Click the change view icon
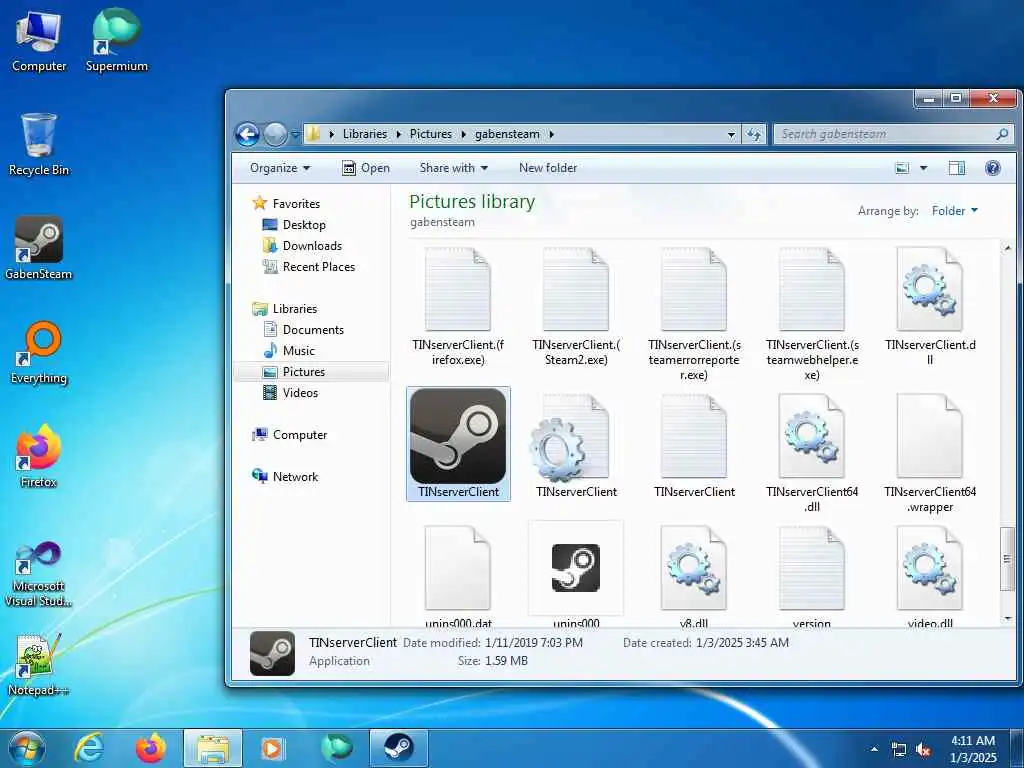Screen dimensions: 1024x768 [903, 168]
